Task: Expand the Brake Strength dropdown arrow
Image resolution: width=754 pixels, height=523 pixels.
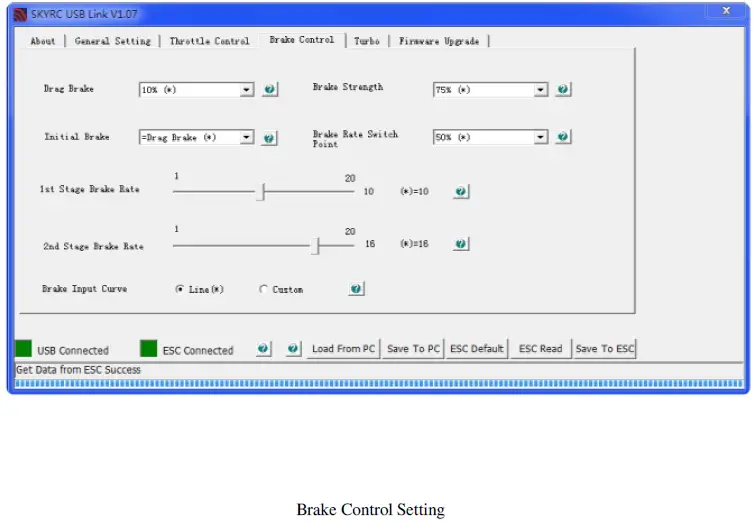Action: point(540,90)
